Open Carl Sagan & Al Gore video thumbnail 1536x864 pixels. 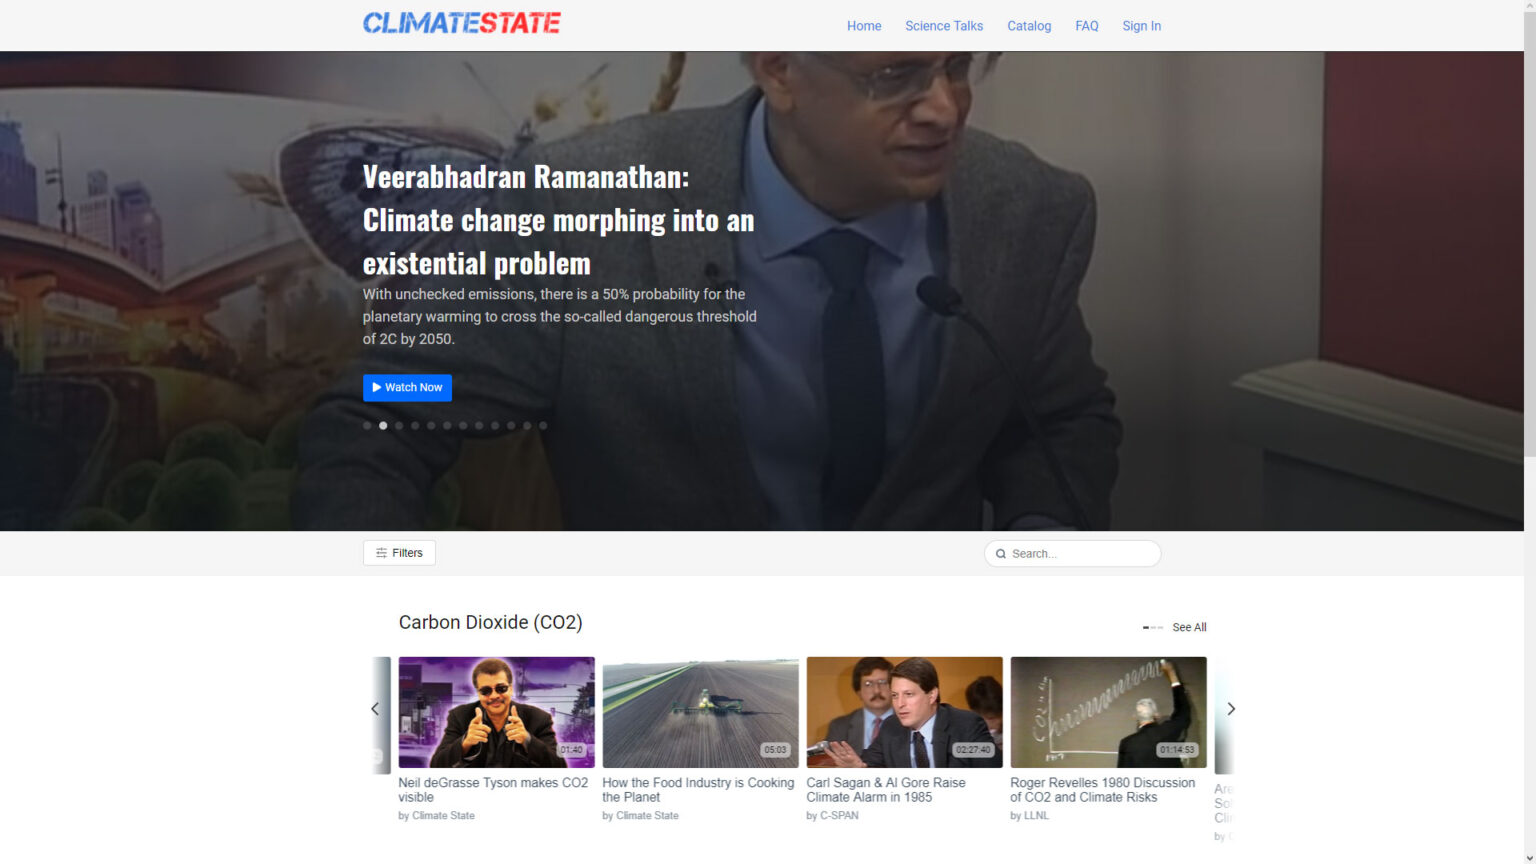click(904, 712)
